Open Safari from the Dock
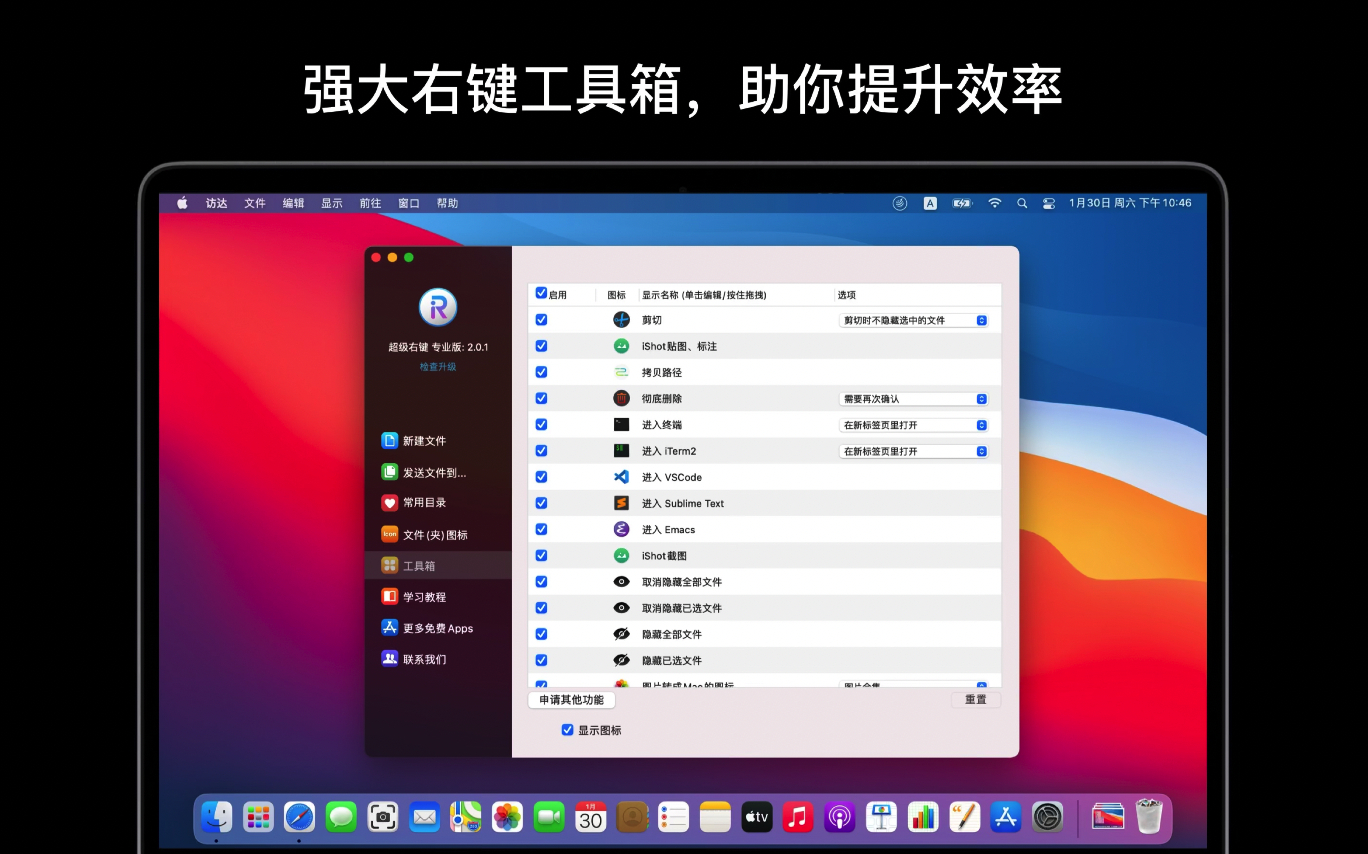1368x854 pixels. tap(299, 817)
